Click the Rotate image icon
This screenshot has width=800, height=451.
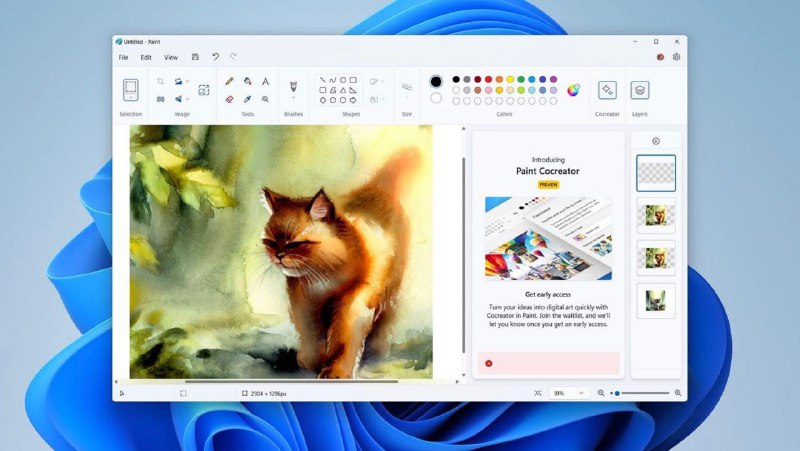click(x=179, y=81)
